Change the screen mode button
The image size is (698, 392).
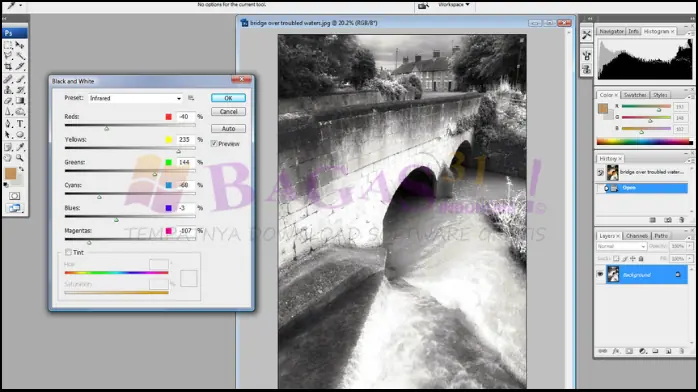(14, 208)
